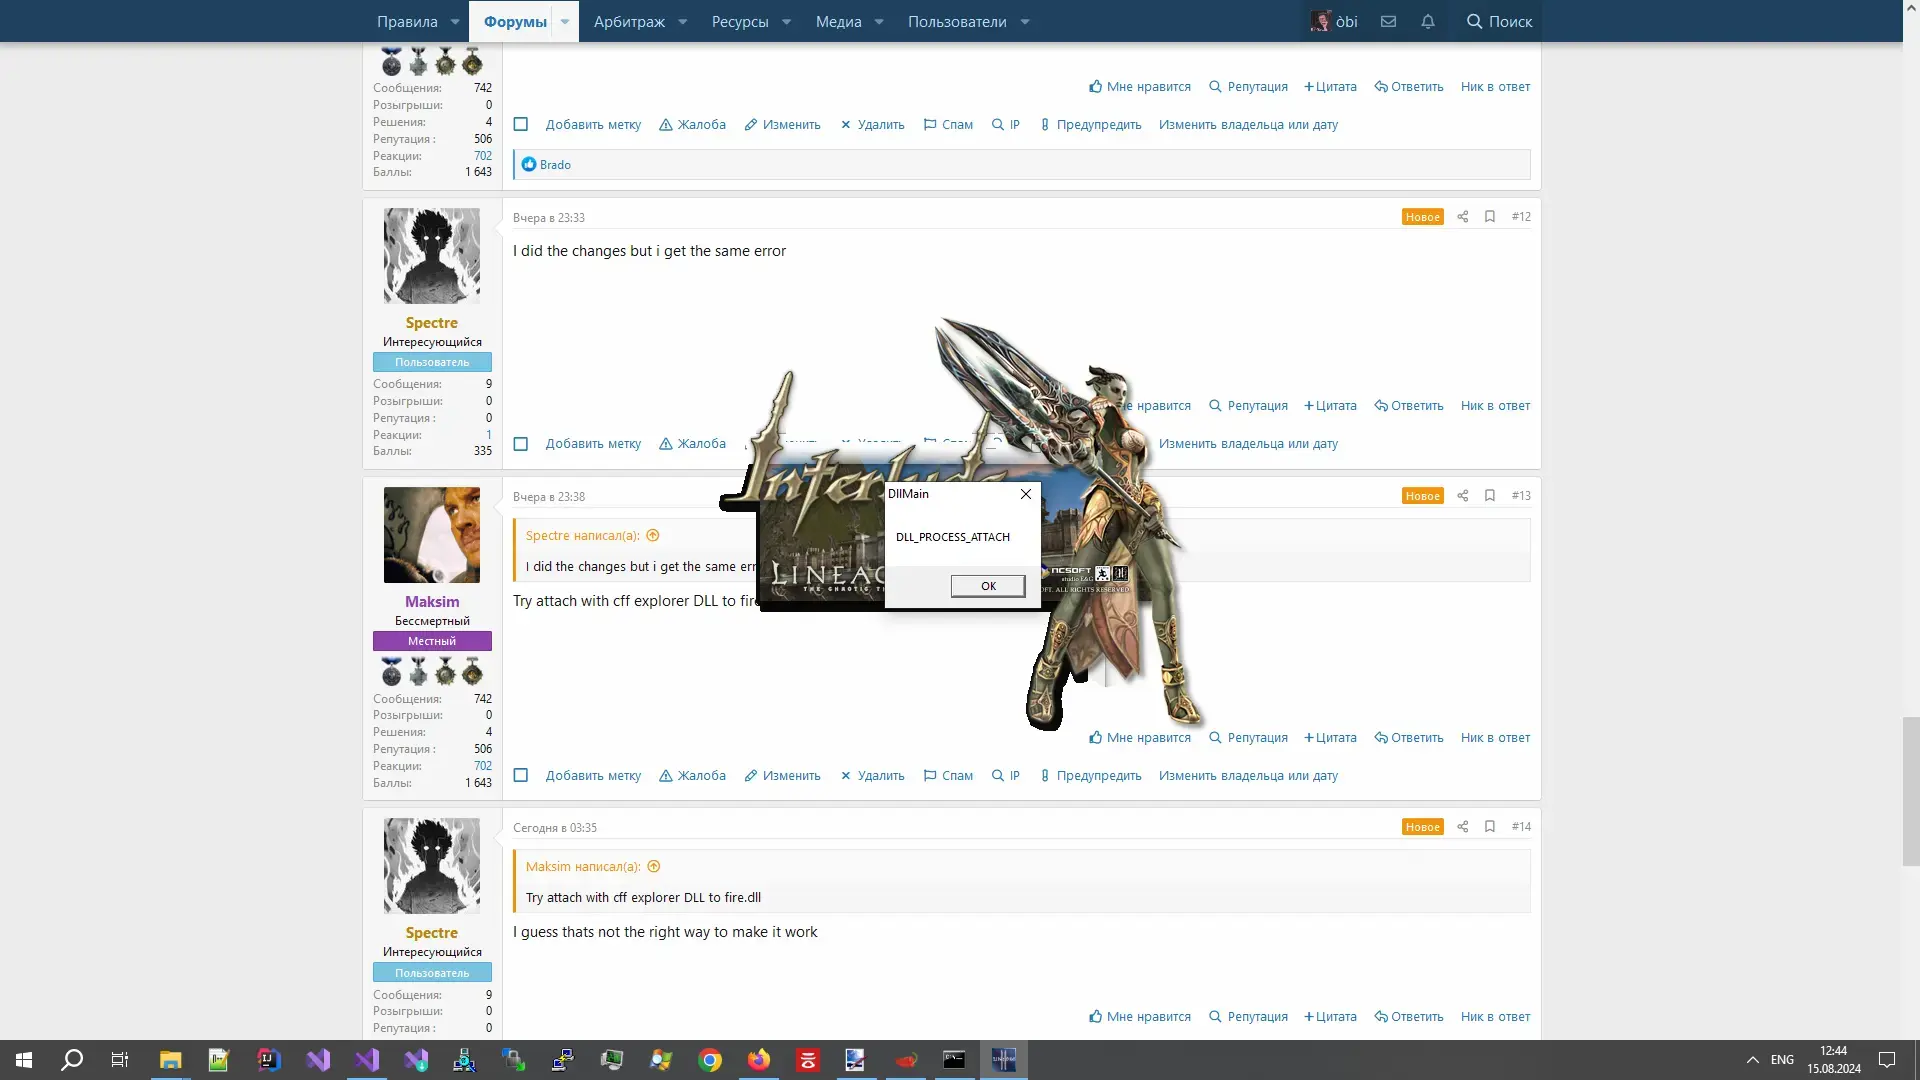Click Ответить on post #12
This screenshot has height=1080, width=1920.
tap(1409, 406)
